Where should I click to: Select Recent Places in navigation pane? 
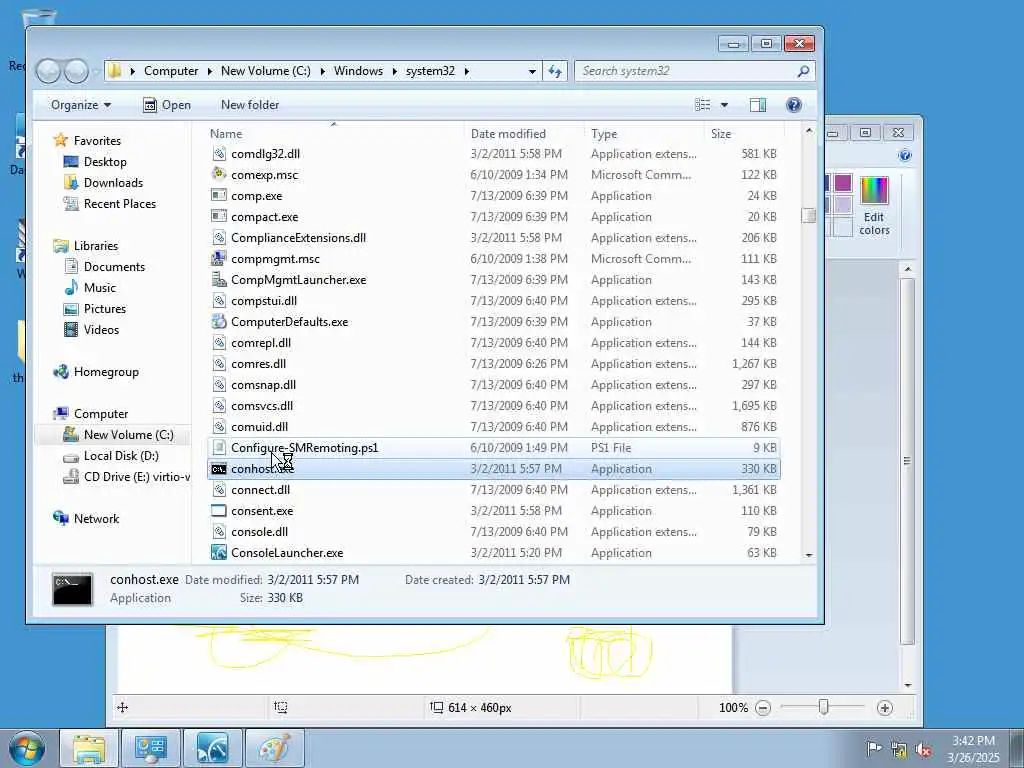click(x=120, y=204)
